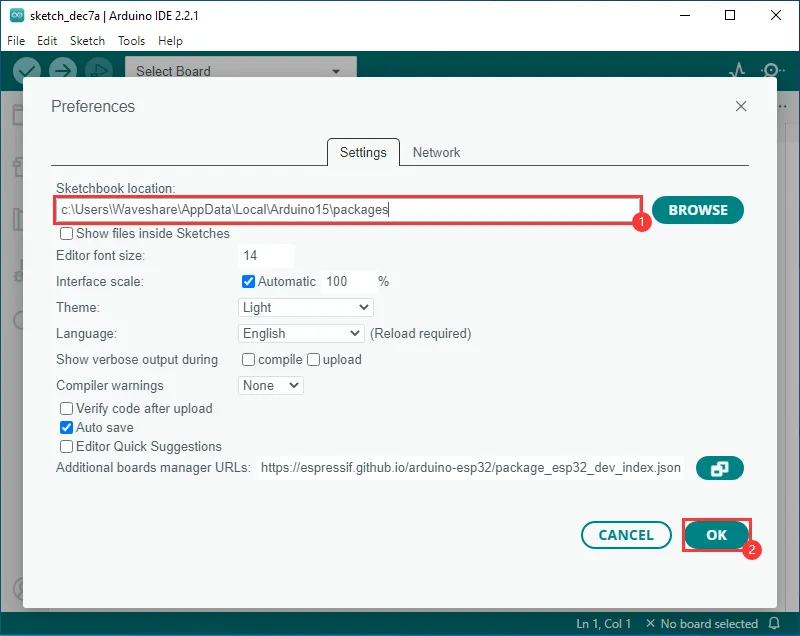Click the Arduino IDE title bar logo
This screenshot has width=800, height=636.
16,16
